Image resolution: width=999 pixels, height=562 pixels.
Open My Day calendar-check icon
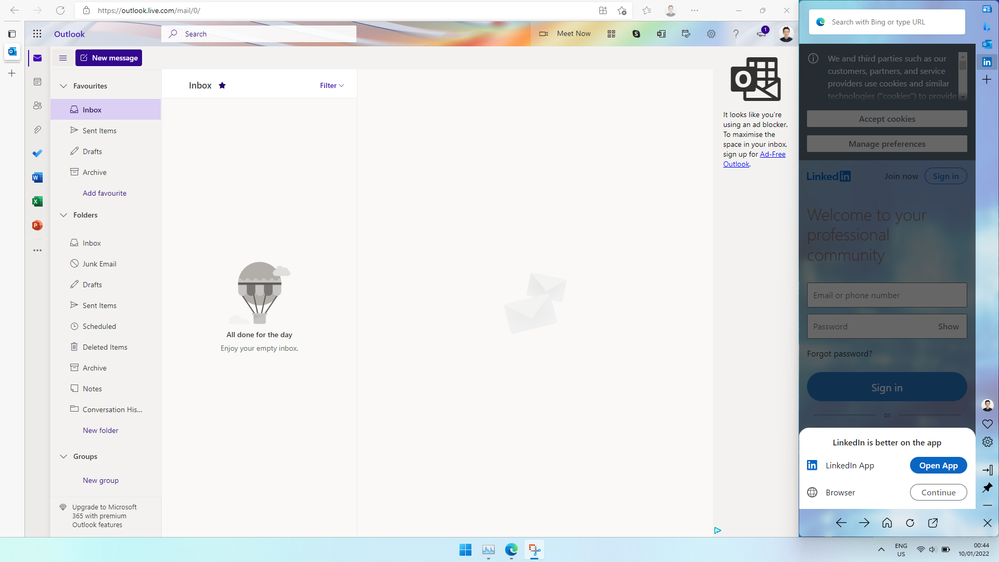pos(686,34)
